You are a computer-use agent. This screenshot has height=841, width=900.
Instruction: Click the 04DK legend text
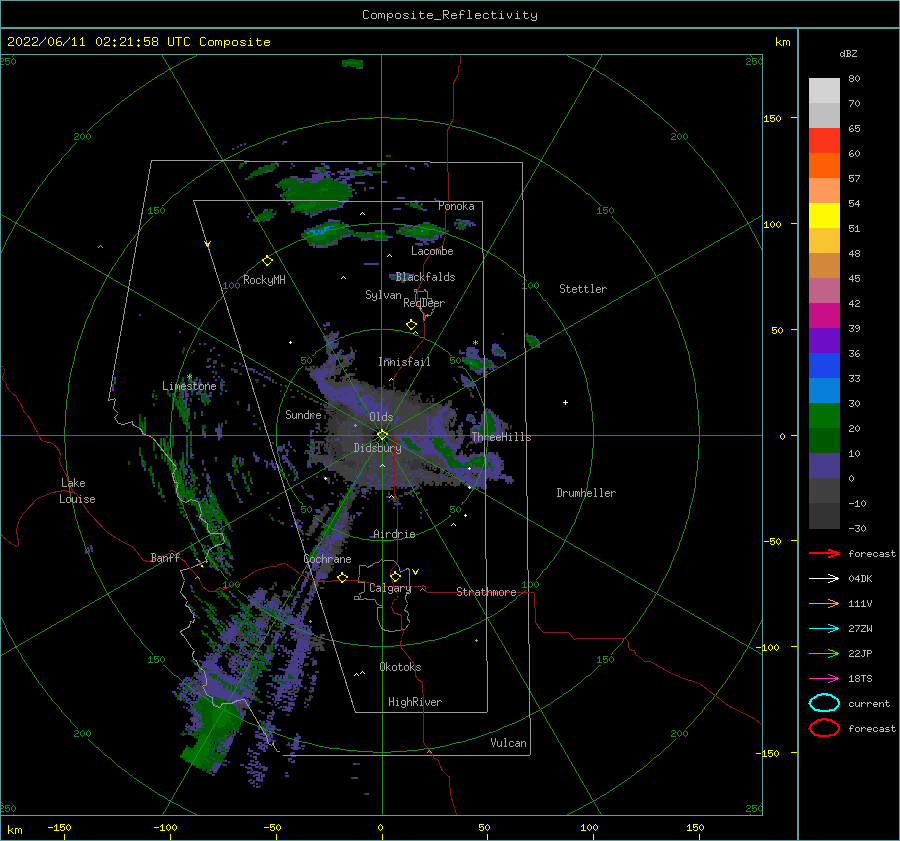coord(860,578)
